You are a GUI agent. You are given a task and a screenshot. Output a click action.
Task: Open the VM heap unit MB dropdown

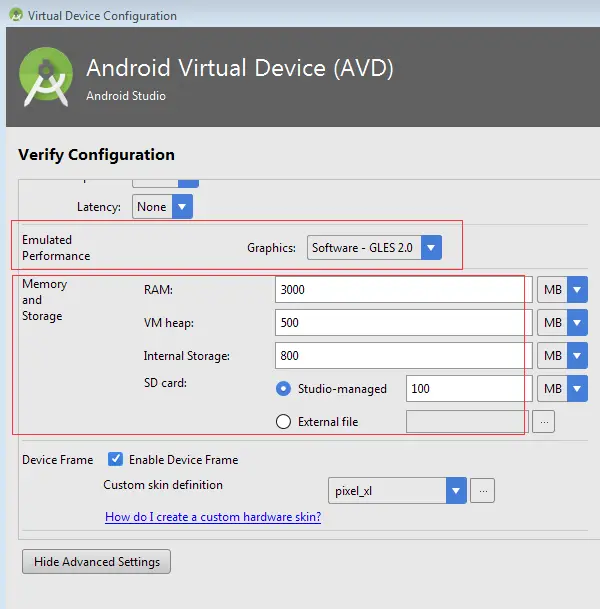[x=562, y=322]
